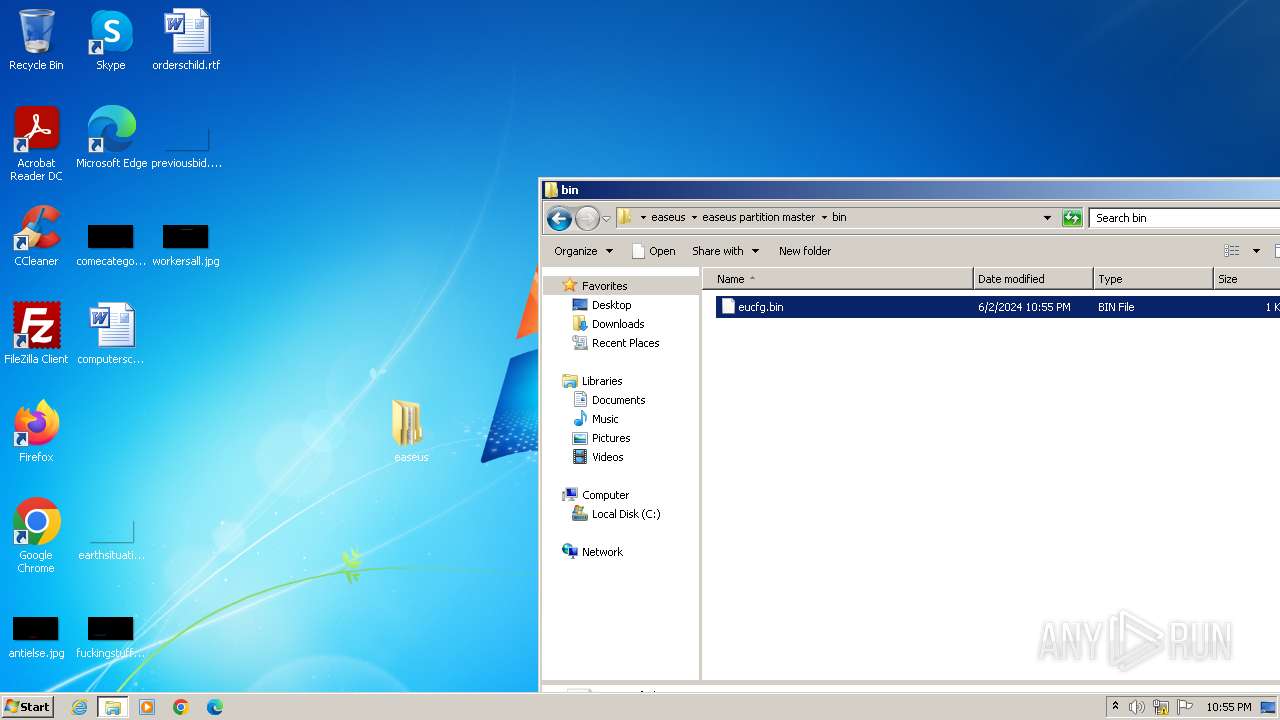Screen dimensions: 1280x720
Task: Click the taskbar clock showing 10:55 PM
Action: point(1228,707)
